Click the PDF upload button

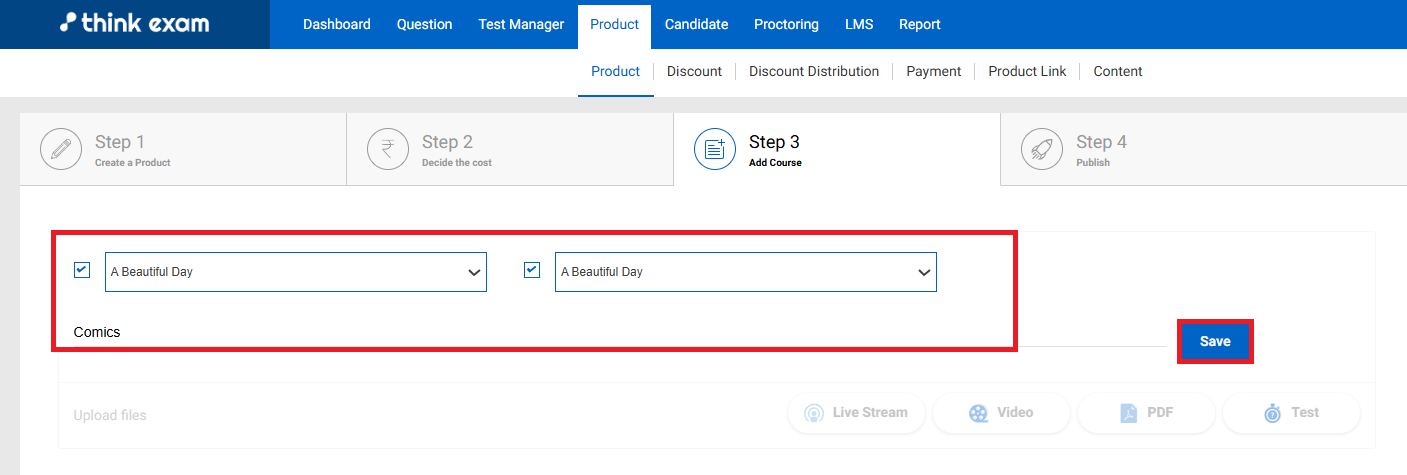[x=1145, y=413]
